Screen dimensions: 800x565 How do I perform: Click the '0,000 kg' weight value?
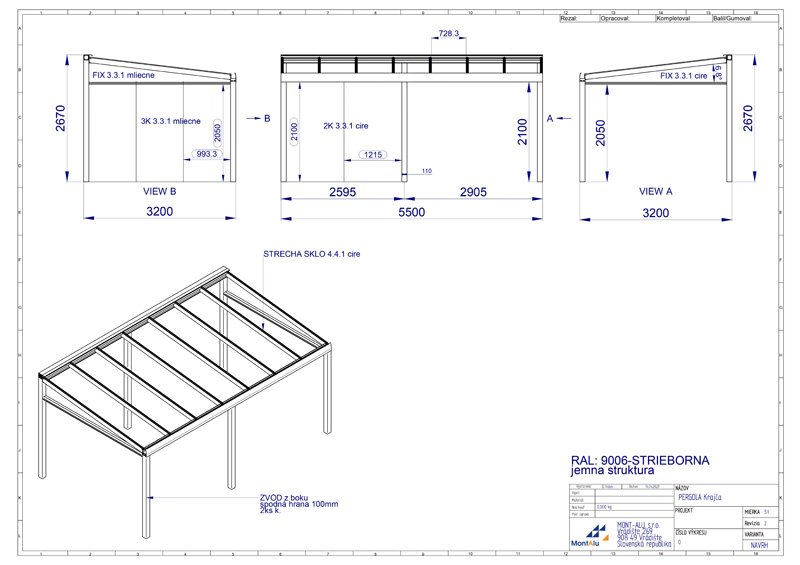tap(605, 507)
